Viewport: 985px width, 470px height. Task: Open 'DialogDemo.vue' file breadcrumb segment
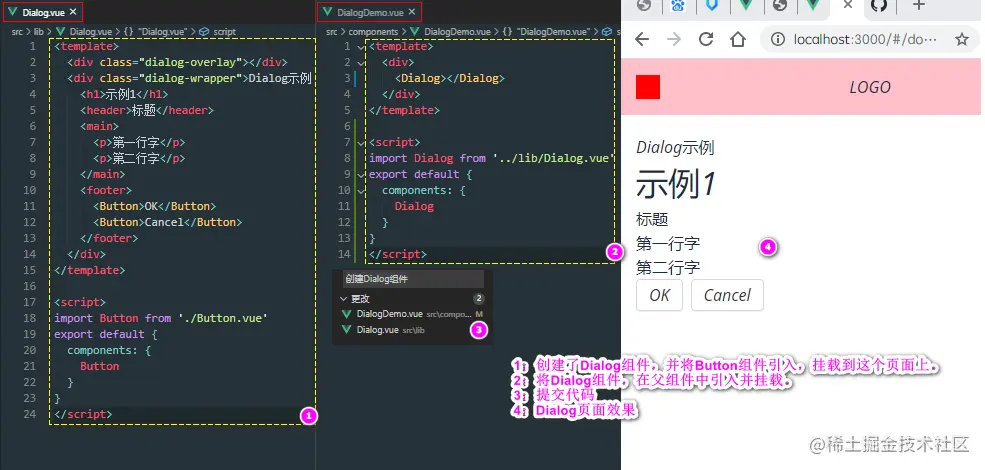click(457, 31)
